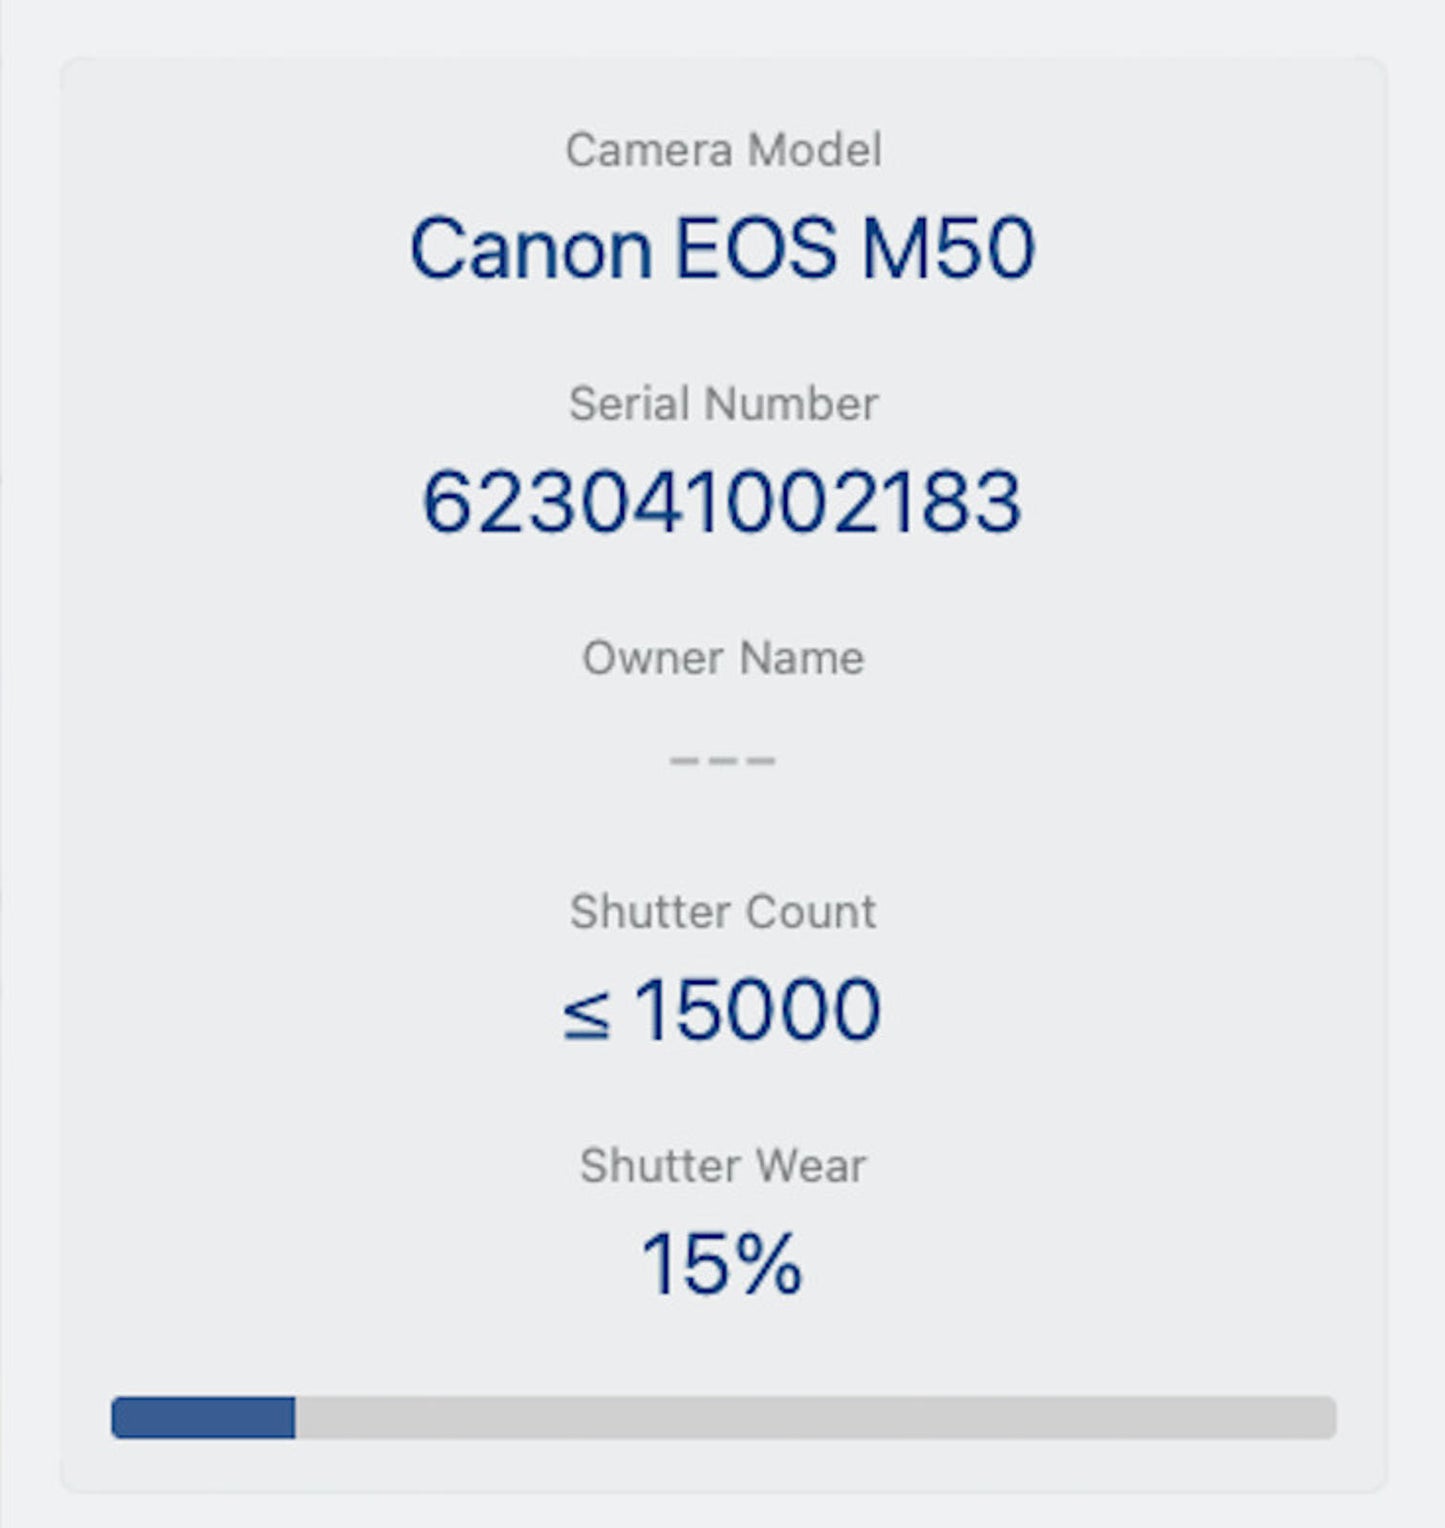Select the Canon EOS M50 model text
The image size is (1445, 1528).
click(x=722, y=248)
